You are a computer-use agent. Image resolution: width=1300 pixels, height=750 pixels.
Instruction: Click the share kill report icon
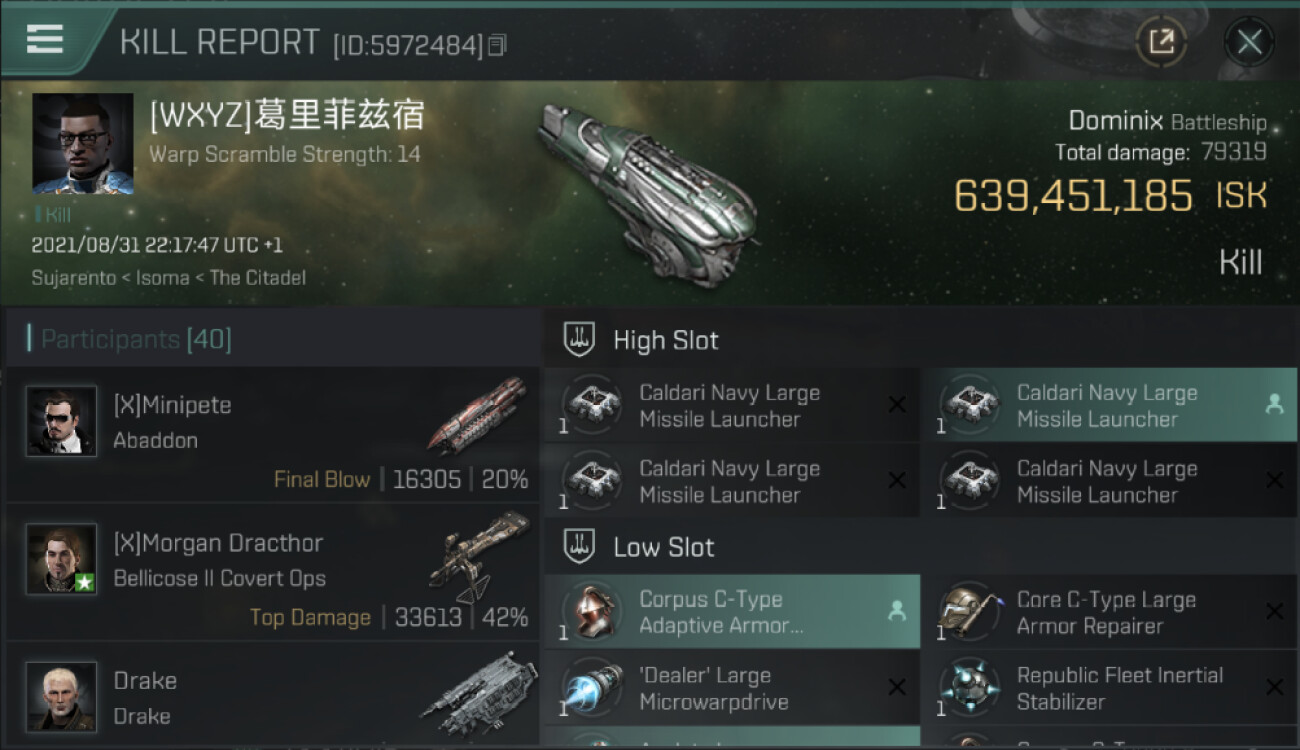[x=1161, y=42]
